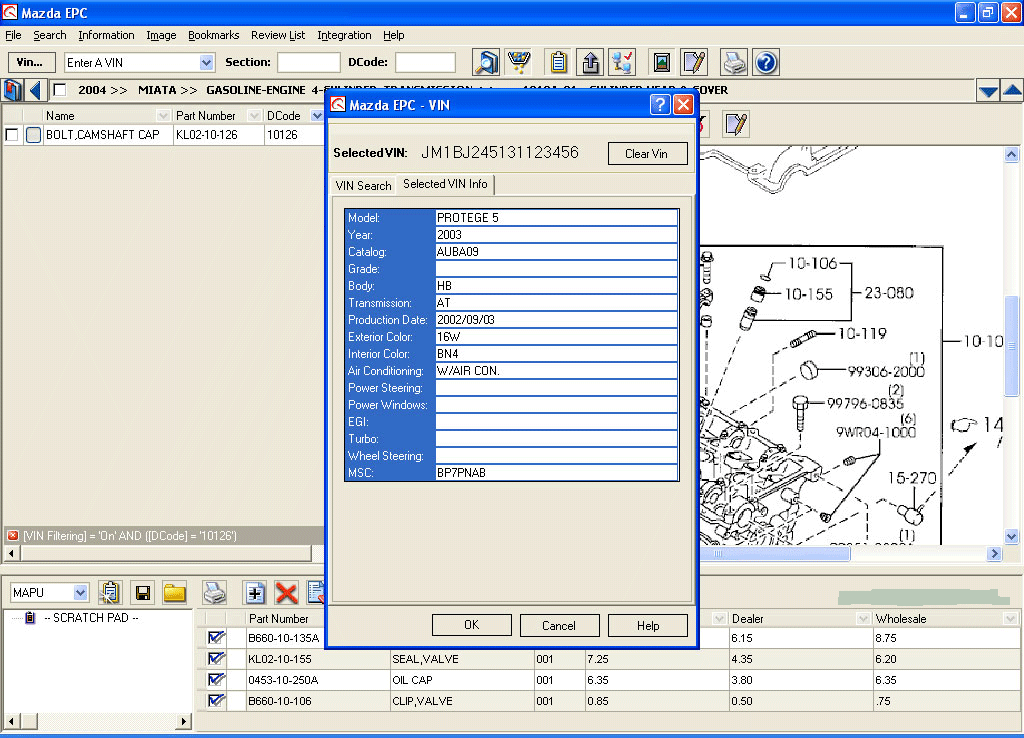
Task: Open the yellow folder icon in scratch pad toolbar
Action: pos(174,592)
